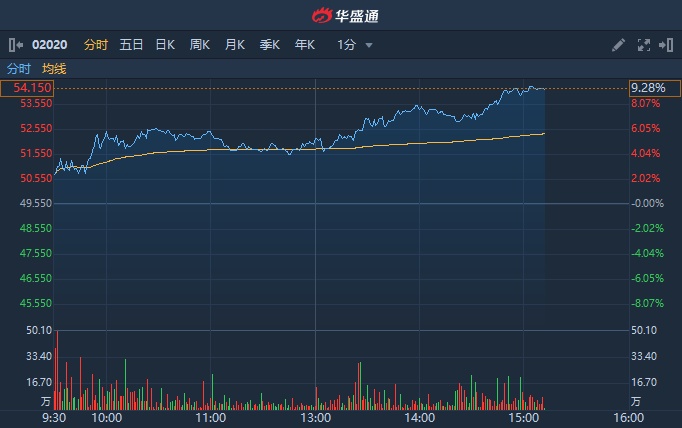Click the 9.28% change percentage label
This screenshot has width=682, height=428.
coord(646,89)
